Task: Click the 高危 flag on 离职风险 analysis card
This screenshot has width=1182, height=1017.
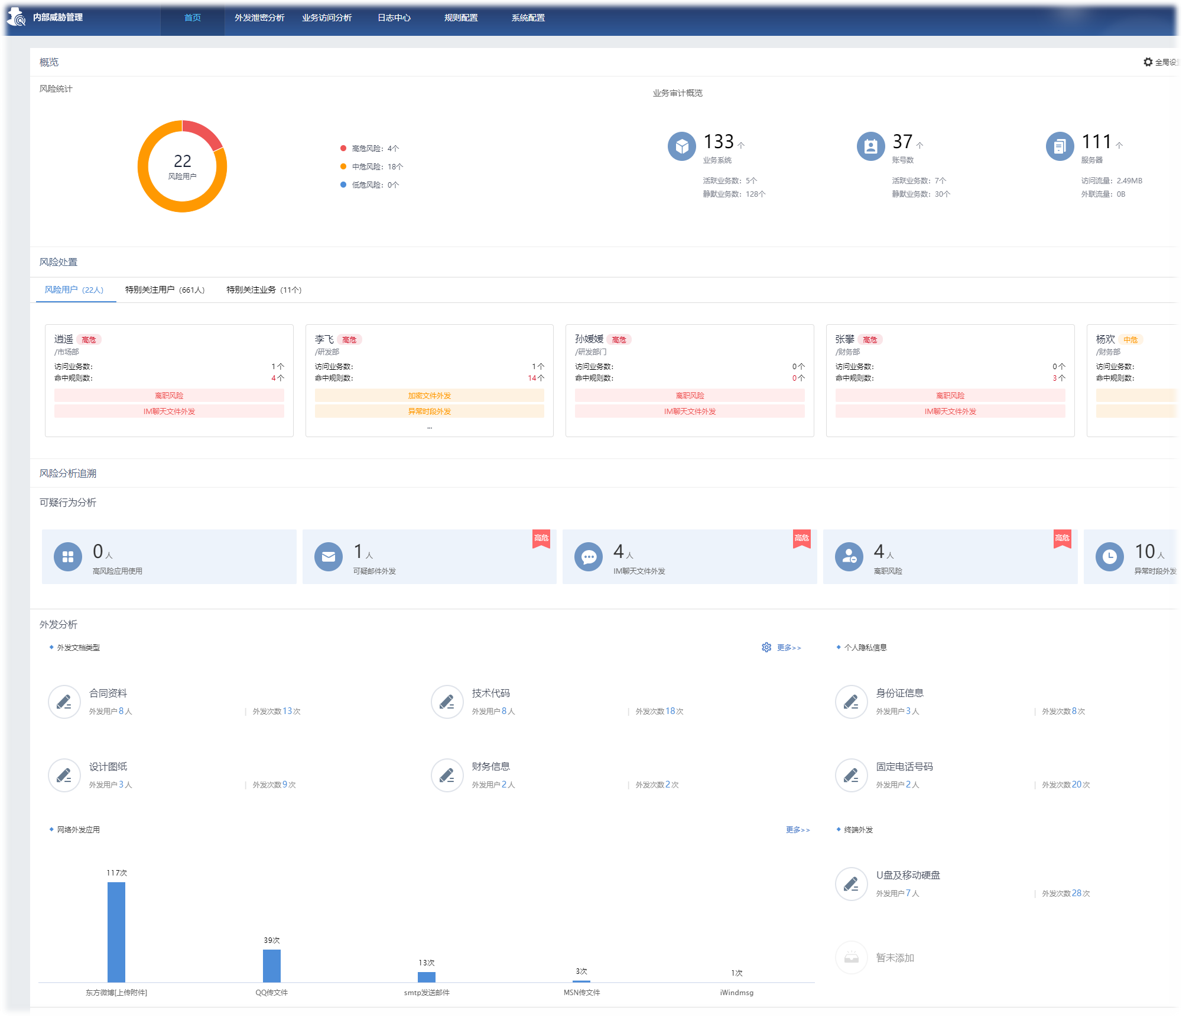Action: click(x=1062, y=538)
